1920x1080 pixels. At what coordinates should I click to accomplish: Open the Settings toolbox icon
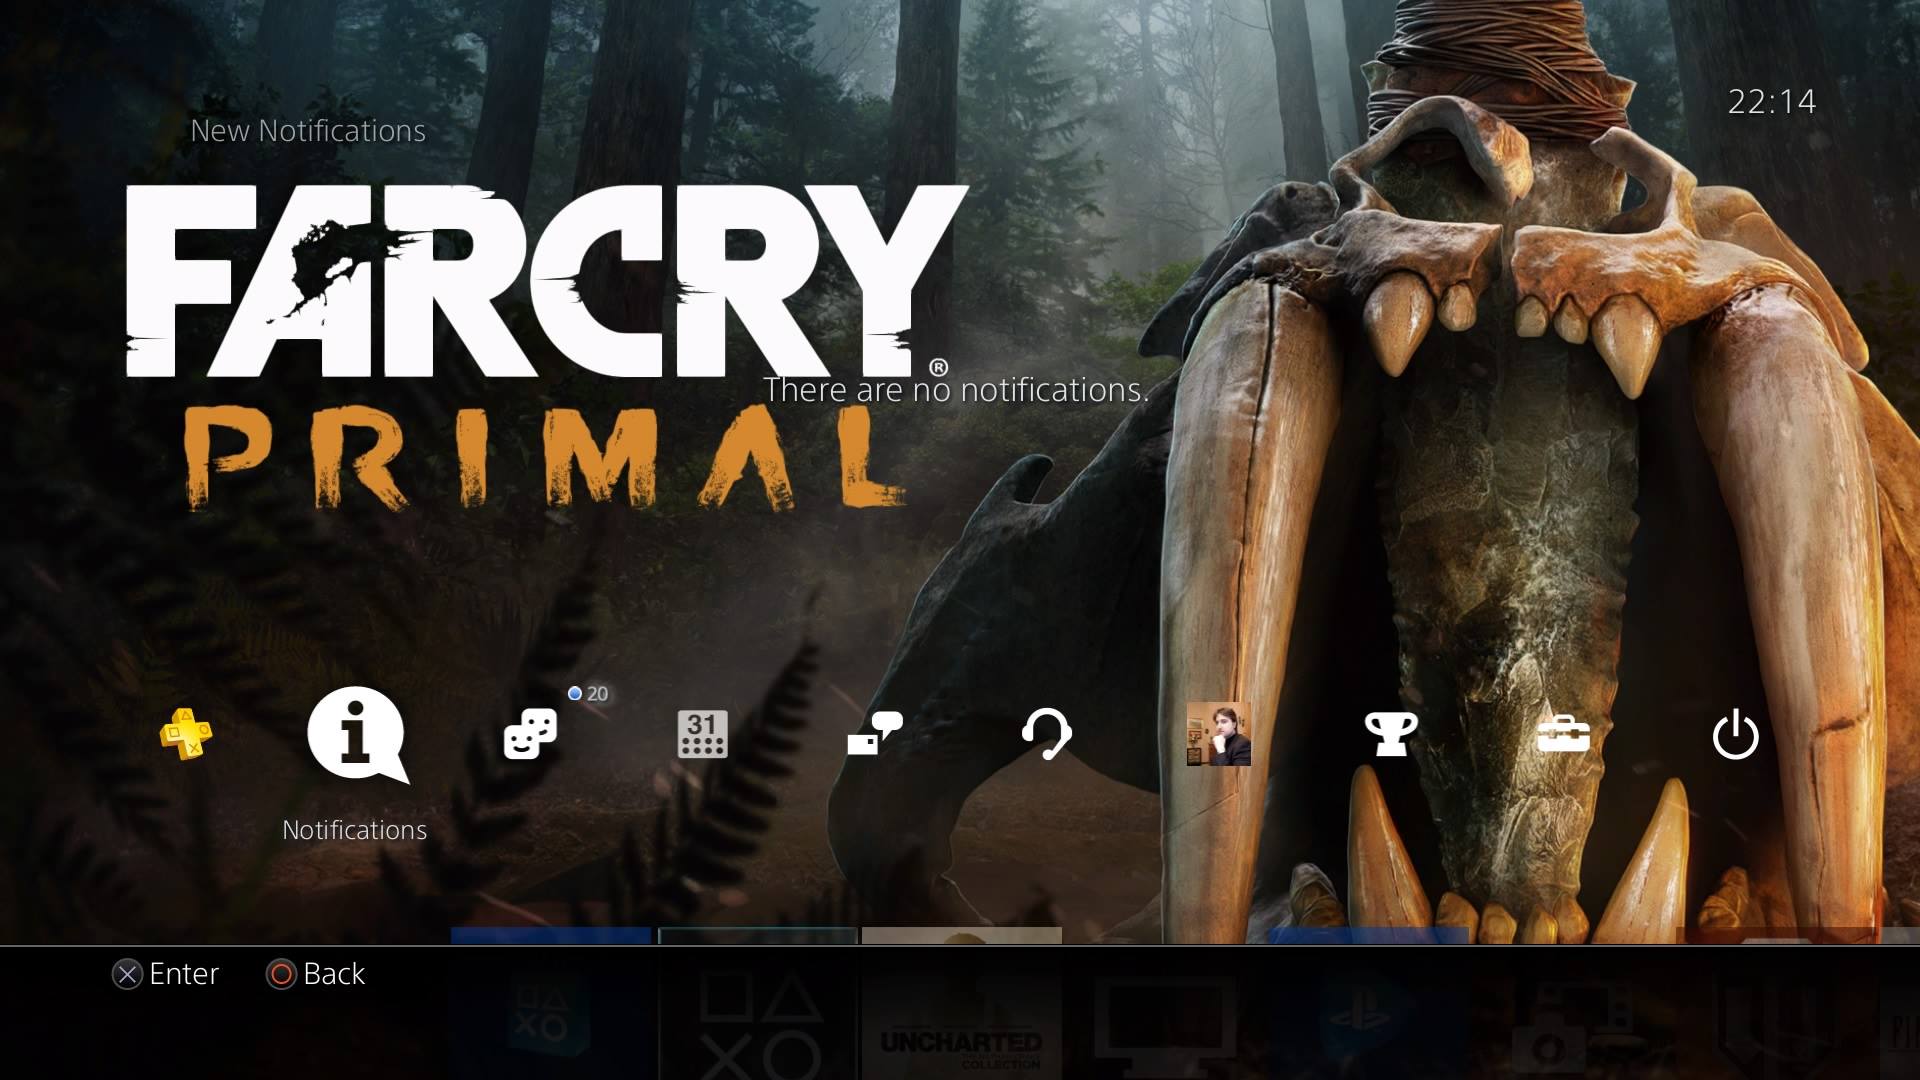click(1563, 734)
